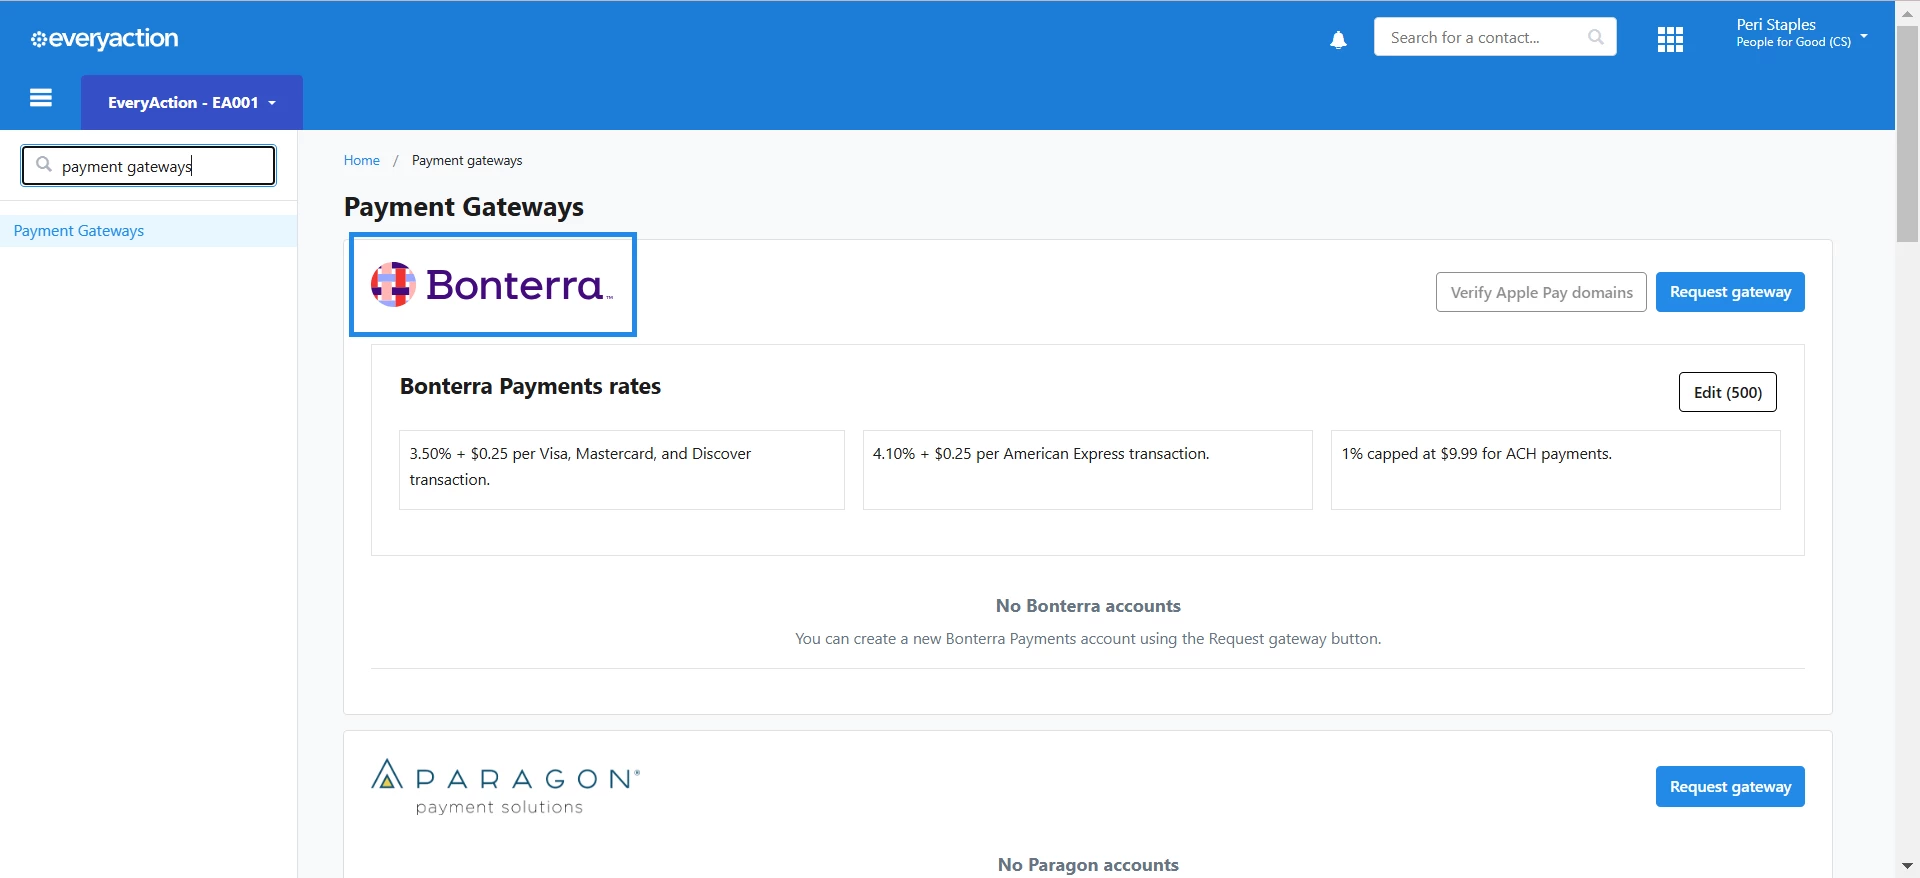The image size is (1920, 878).
Task: Click the No Paragon accounts message
Action: click(1088, 865)
